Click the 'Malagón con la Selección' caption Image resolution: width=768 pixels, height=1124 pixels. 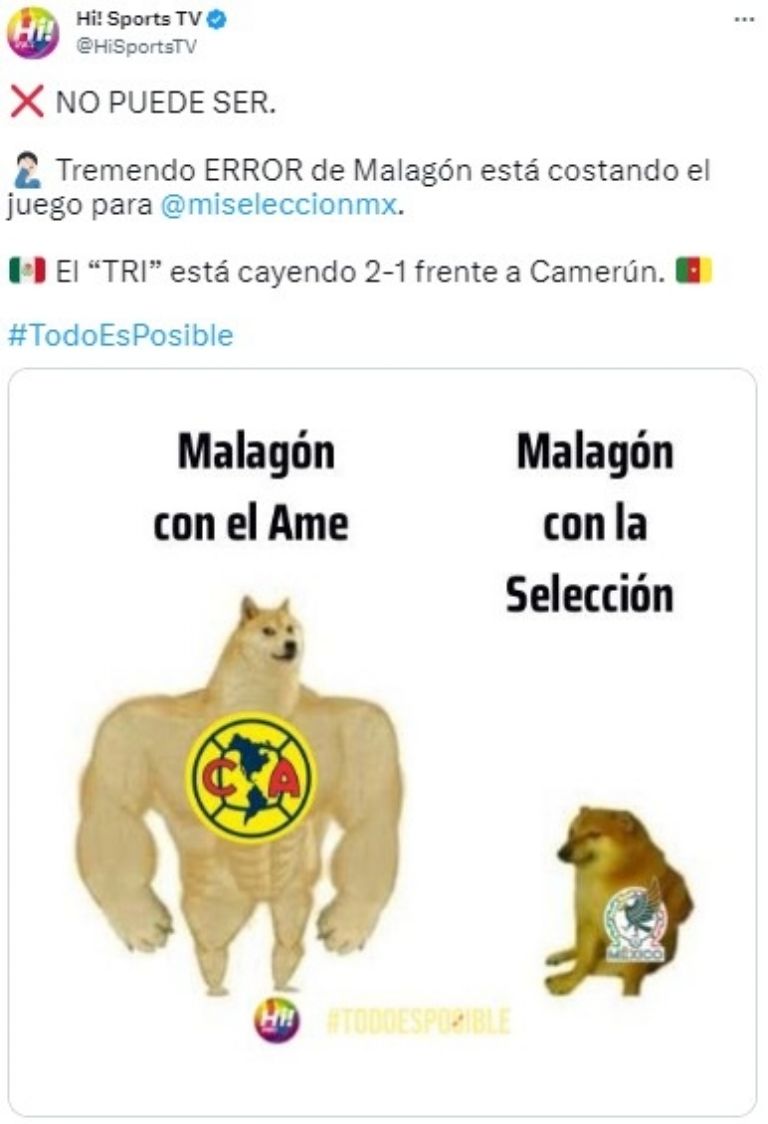[x=591, y=523]
